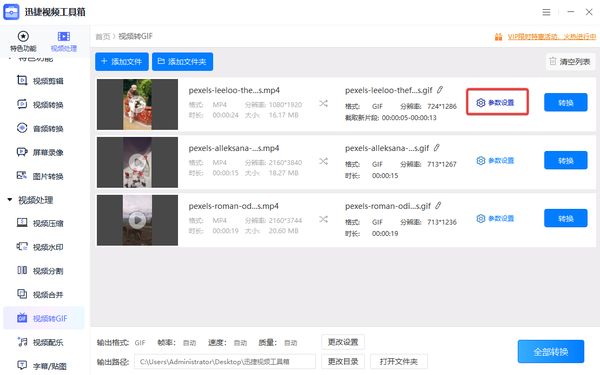Click the 输出路径 path field
Screen dimensions: 600x375
225,362
